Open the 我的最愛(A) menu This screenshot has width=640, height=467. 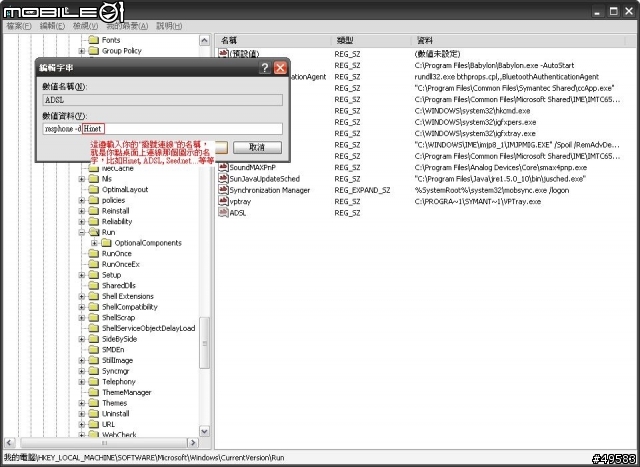point(127,26)
